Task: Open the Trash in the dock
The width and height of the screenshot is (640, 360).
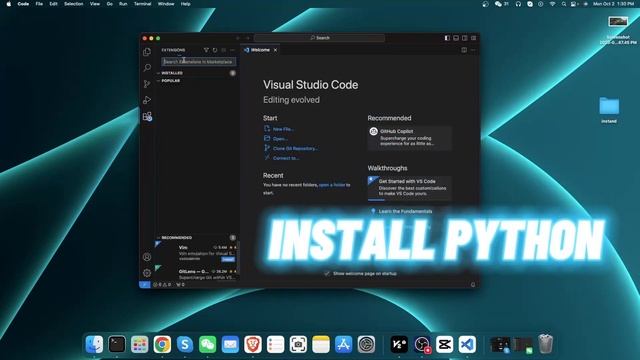Action: tap(545, 344)
